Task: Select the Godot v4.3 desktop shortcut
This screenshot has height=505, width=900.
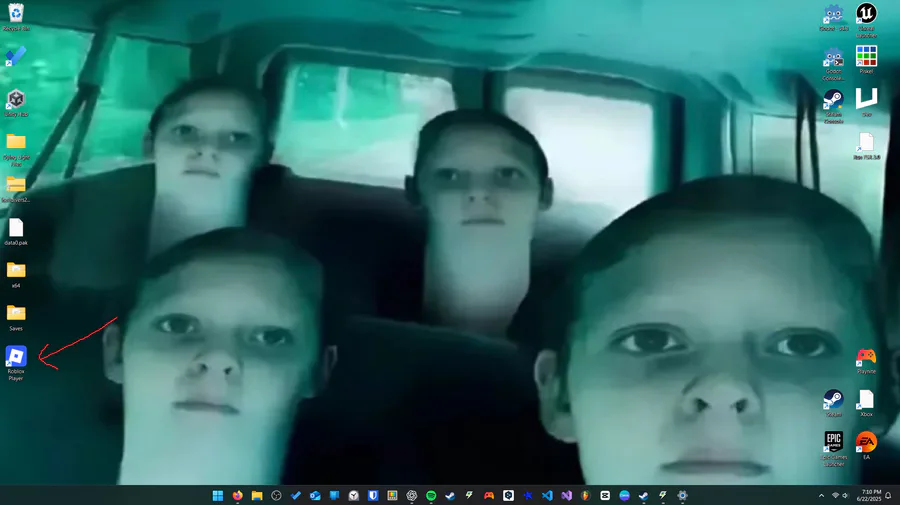Action: click(833, 14)
